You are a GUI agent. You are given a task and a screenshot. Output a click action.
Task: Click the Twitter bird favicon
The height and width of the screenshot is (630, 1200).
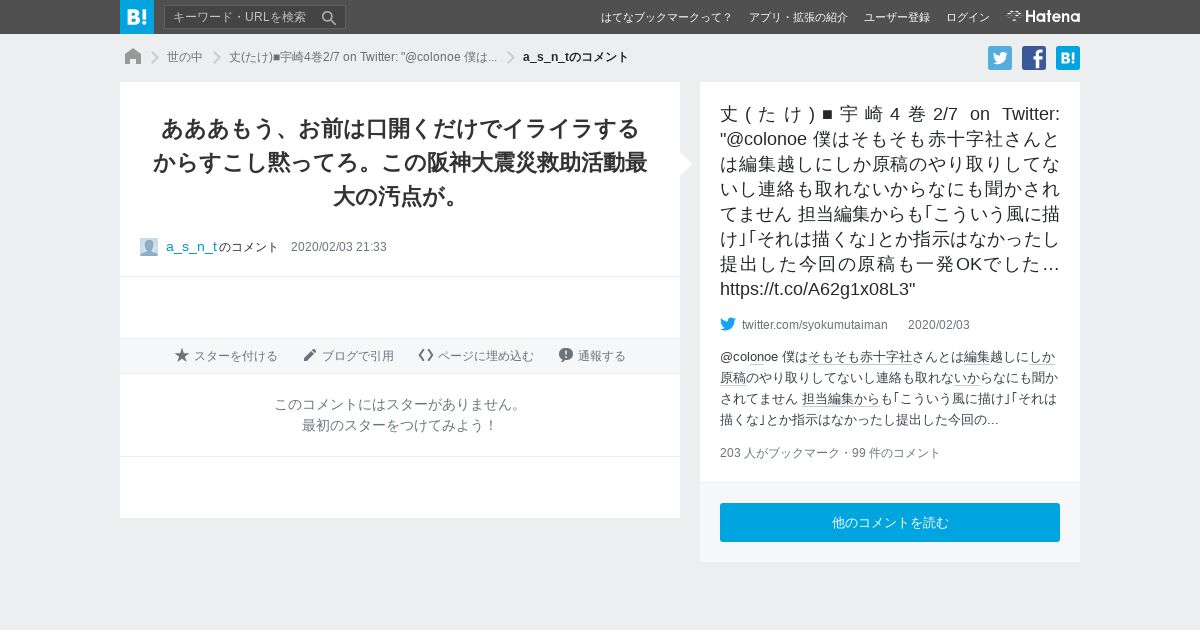tap(728, 324)
